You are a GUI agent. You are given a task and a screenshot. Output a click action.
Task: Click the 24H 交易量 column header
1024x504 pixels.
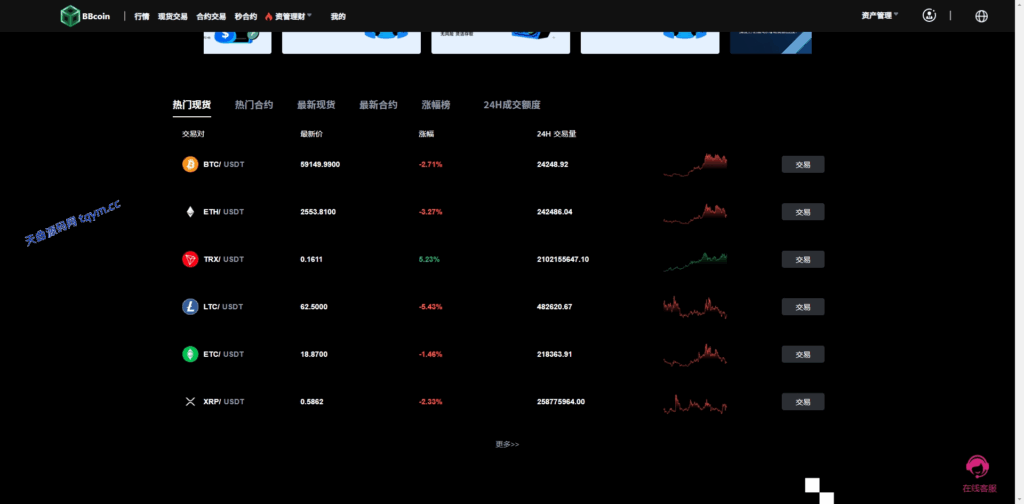[556, 134]
